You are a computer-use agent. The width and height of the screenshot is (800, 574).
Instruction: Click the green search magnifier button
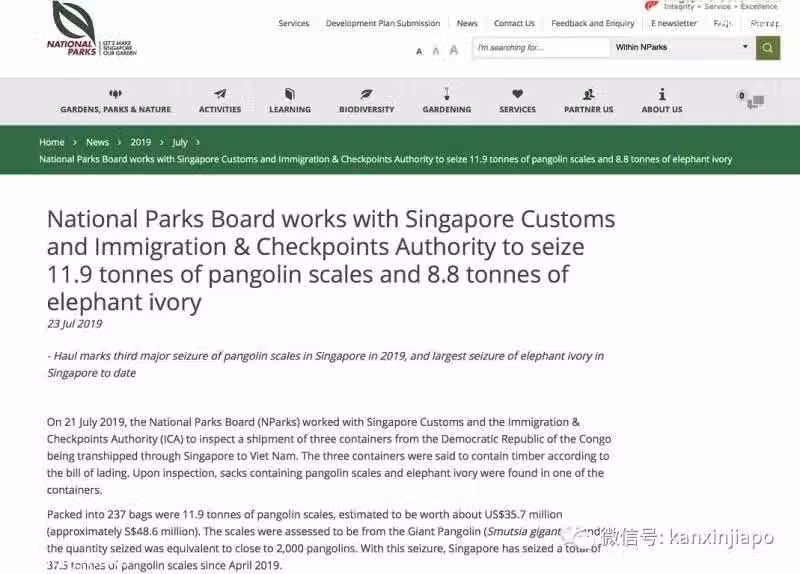click(767, 48)
